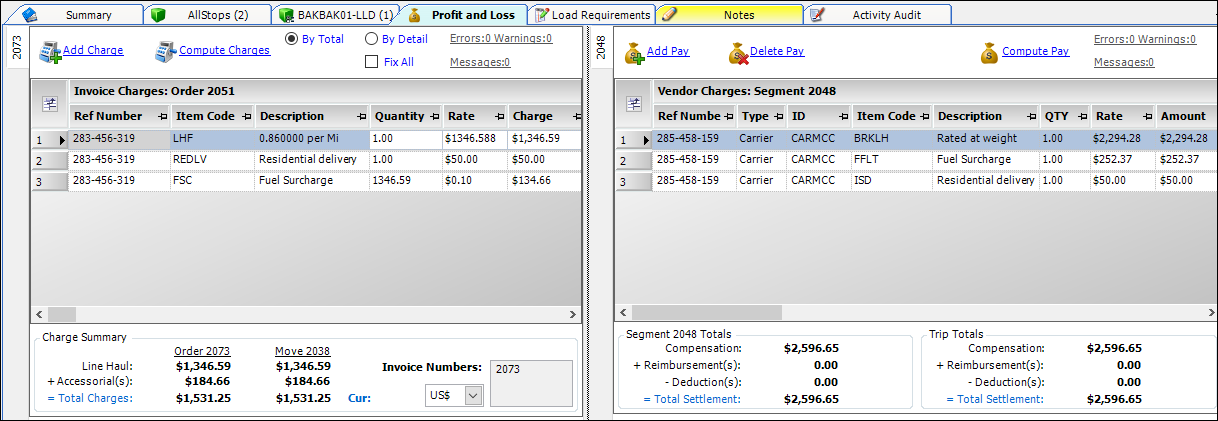Switch to the Load Requirements tab
The height and width of the screenshot is (421, 1218).
point(592,15)
